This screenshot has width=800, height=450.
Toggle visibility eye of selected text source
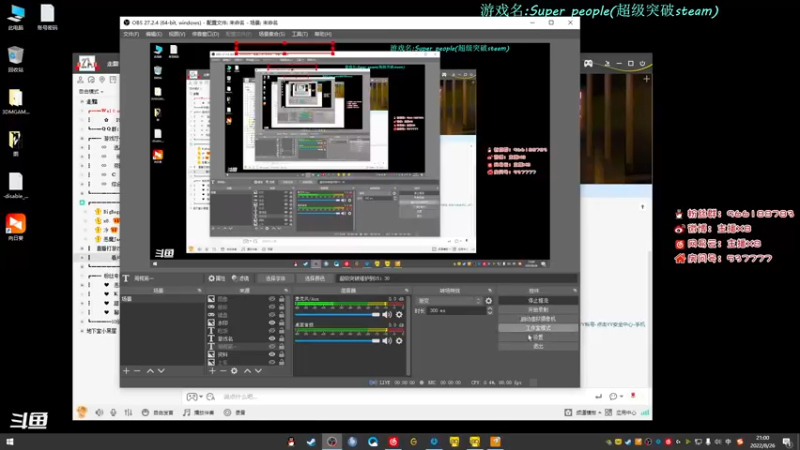(x=272, y=346)
